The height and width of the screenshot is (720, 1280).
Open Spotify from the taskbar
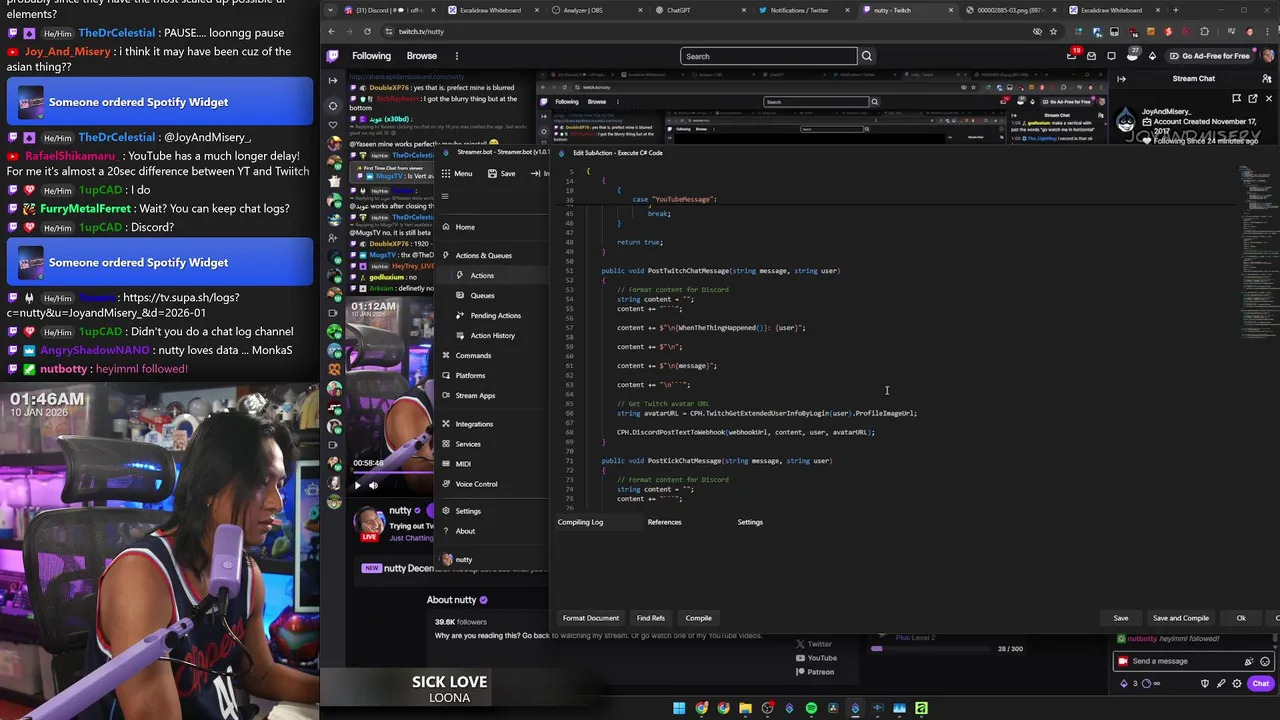point(811,709)
